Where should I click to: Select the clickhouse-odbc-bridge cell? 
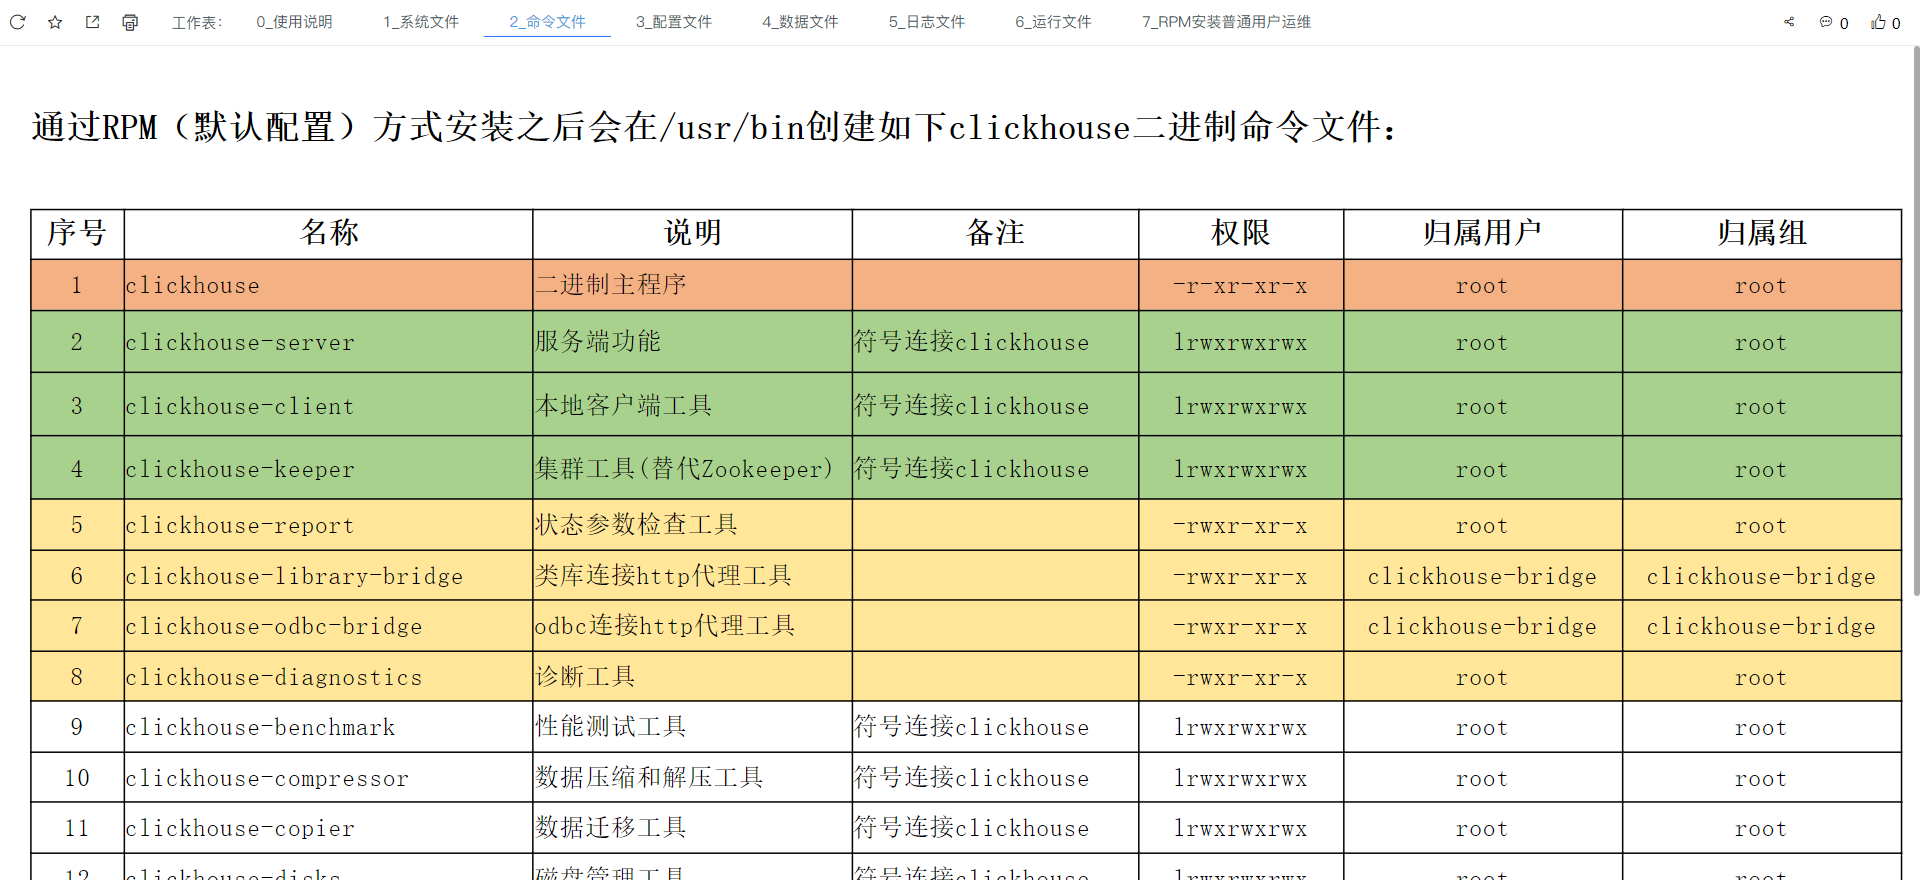[x=329, y=626]
